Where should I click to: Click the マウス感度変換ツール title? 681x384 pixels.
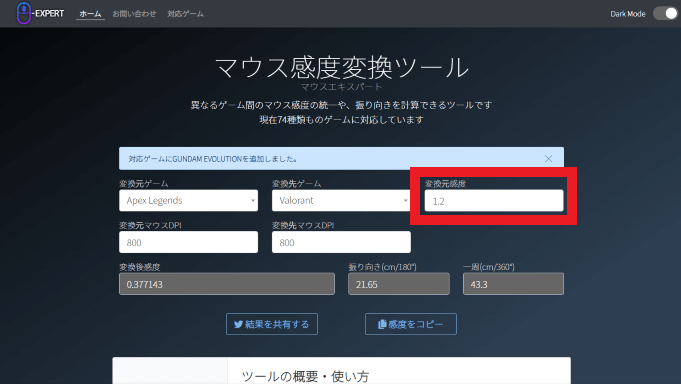342,67
